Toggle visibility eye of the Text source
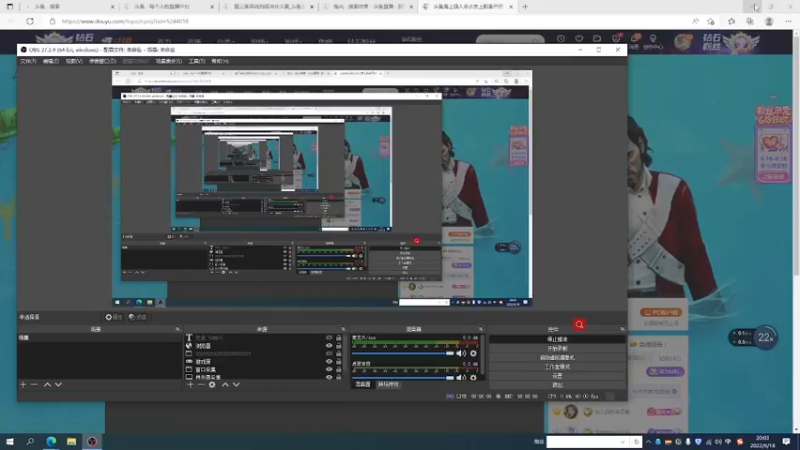800x450 pixels. tap(329, 338)
